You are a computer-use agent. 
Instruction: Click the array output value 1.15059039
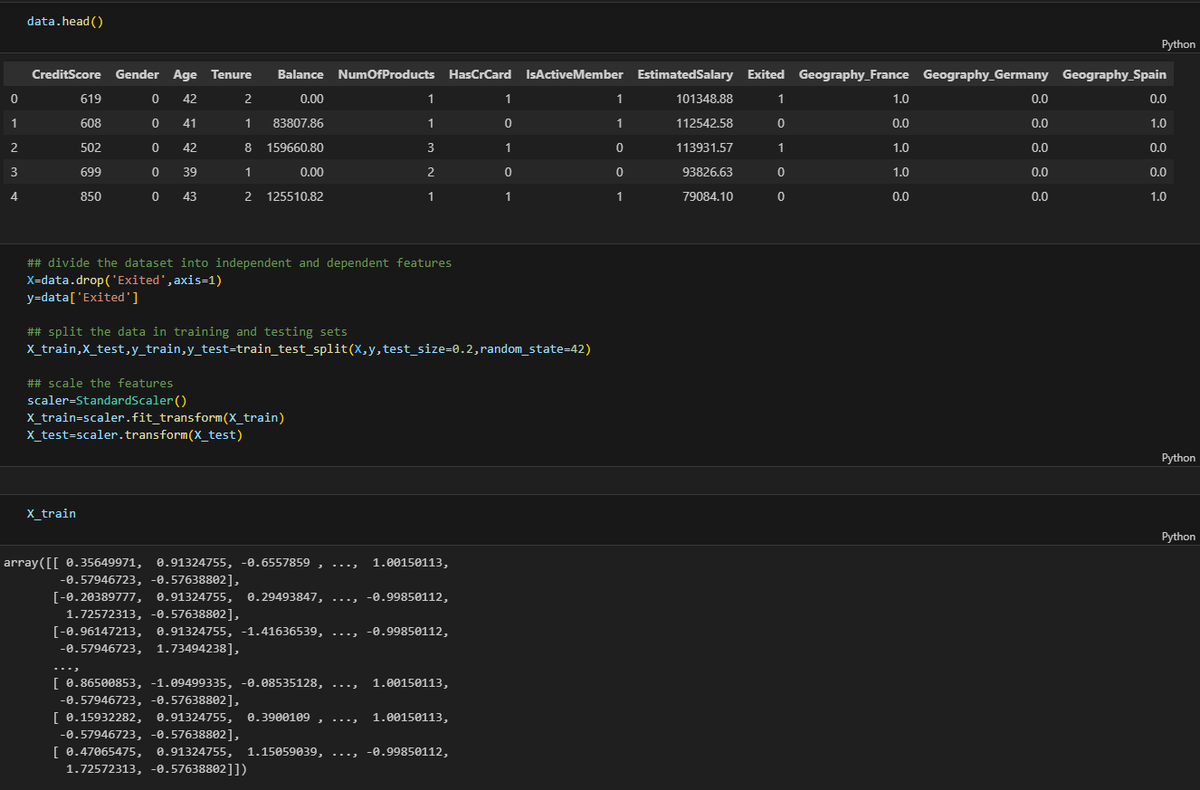(282, 752)
